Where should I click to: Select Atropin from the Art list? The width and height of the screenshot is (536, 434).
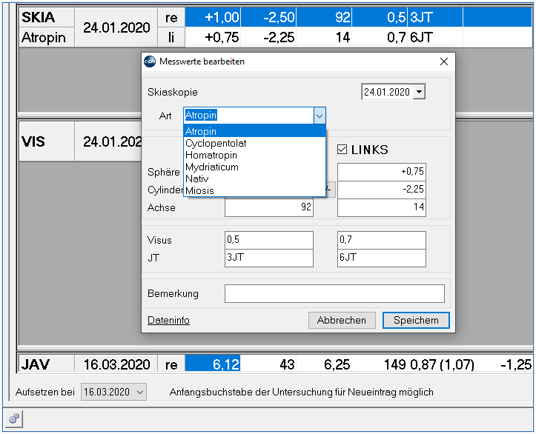[254, 131]
